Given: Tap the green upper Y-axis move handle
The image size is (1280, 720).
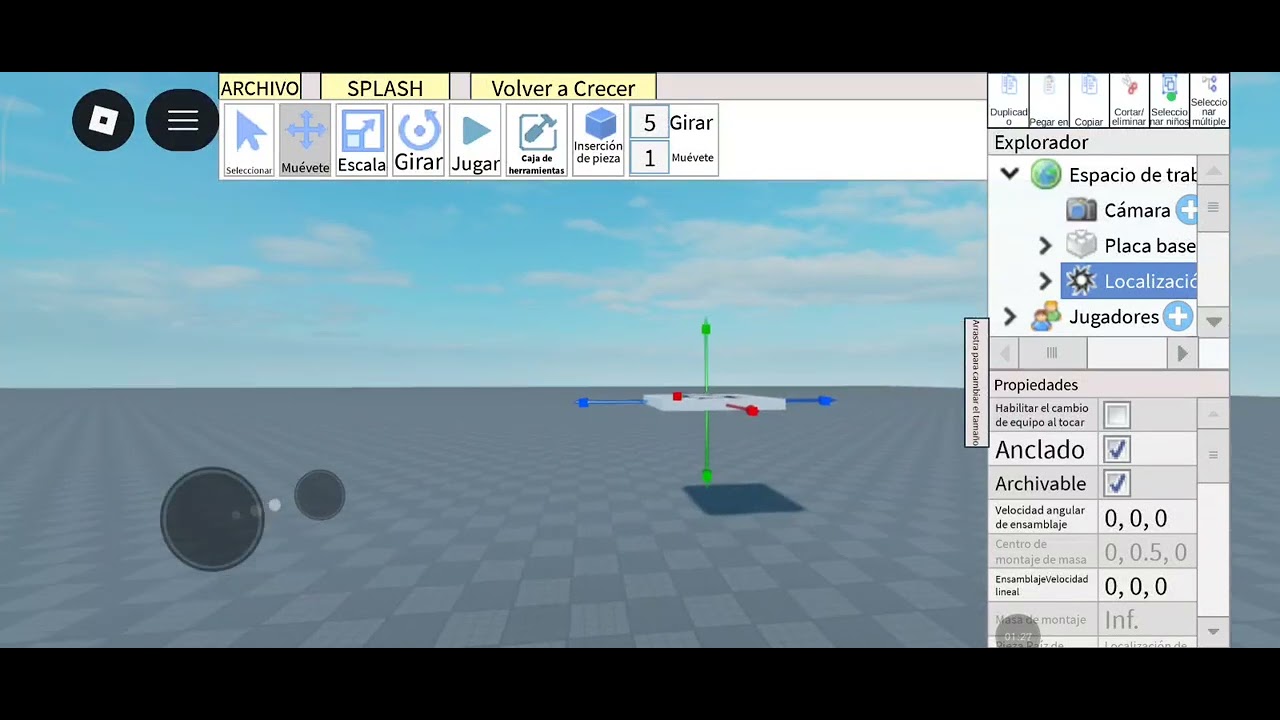Looking at the screenshot, I should 706,329.
